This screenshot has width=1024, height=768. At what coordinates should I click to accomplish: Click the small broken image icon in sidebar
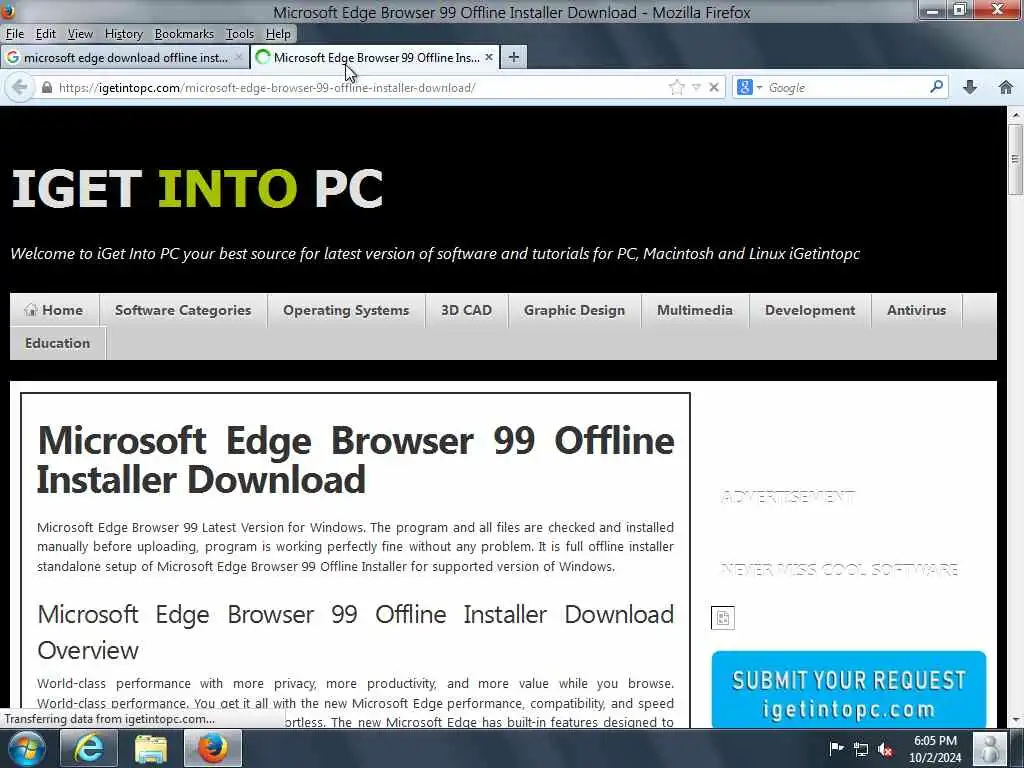click(x=722, y=618)
